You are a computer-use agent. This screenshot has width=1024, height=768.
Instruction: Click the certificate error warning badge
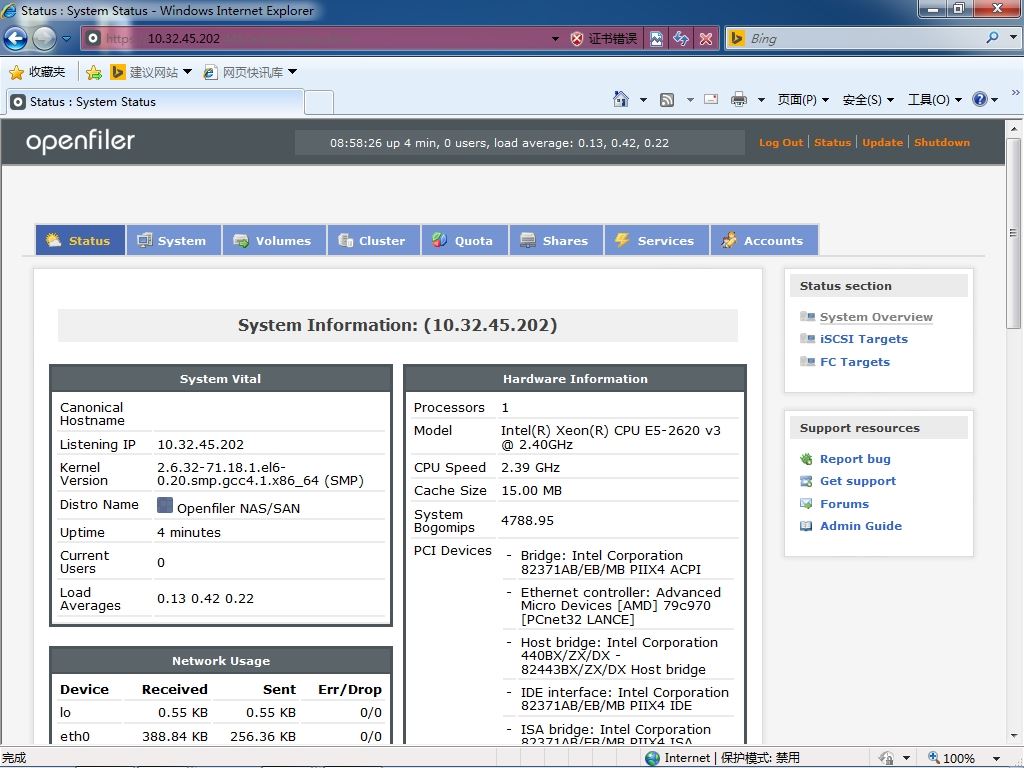click(603, 39)
